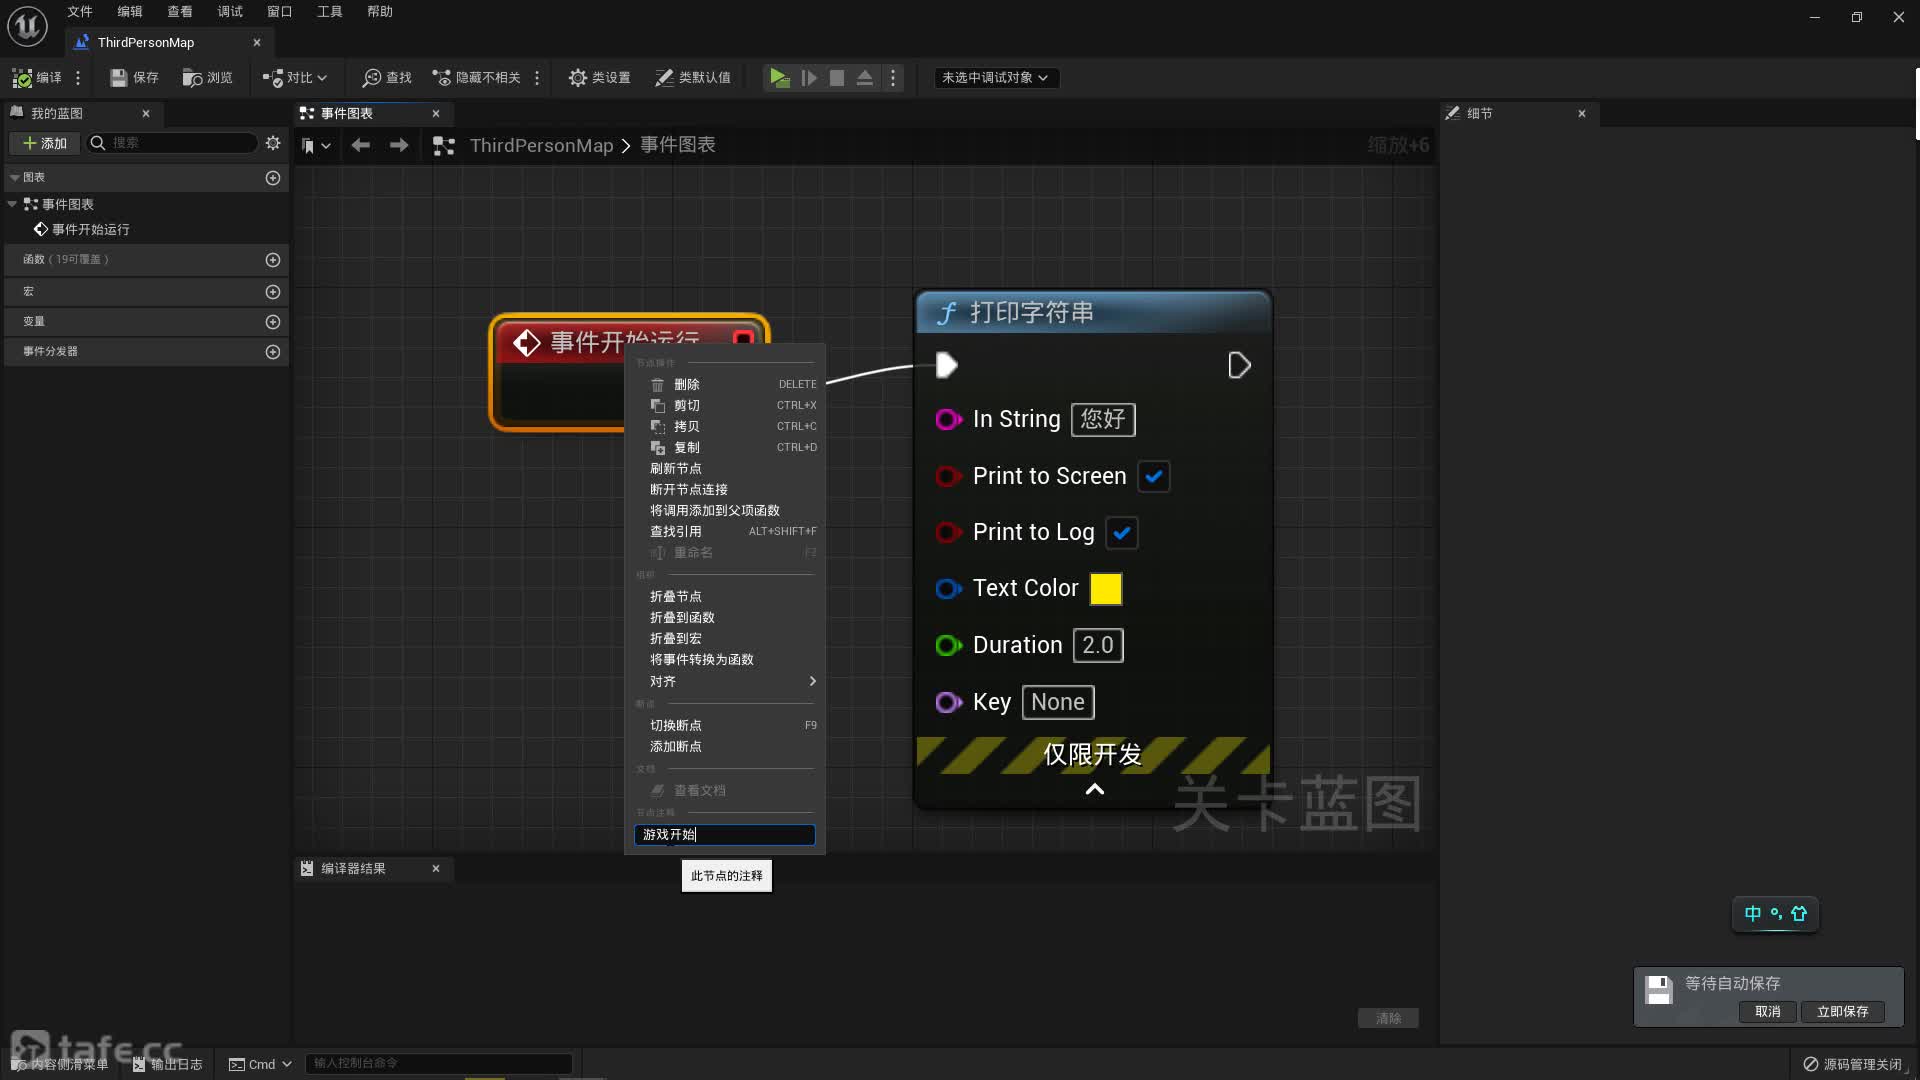Choose Cut (剪切) in context menu
1920x1080 pixels.
(725, 405)
